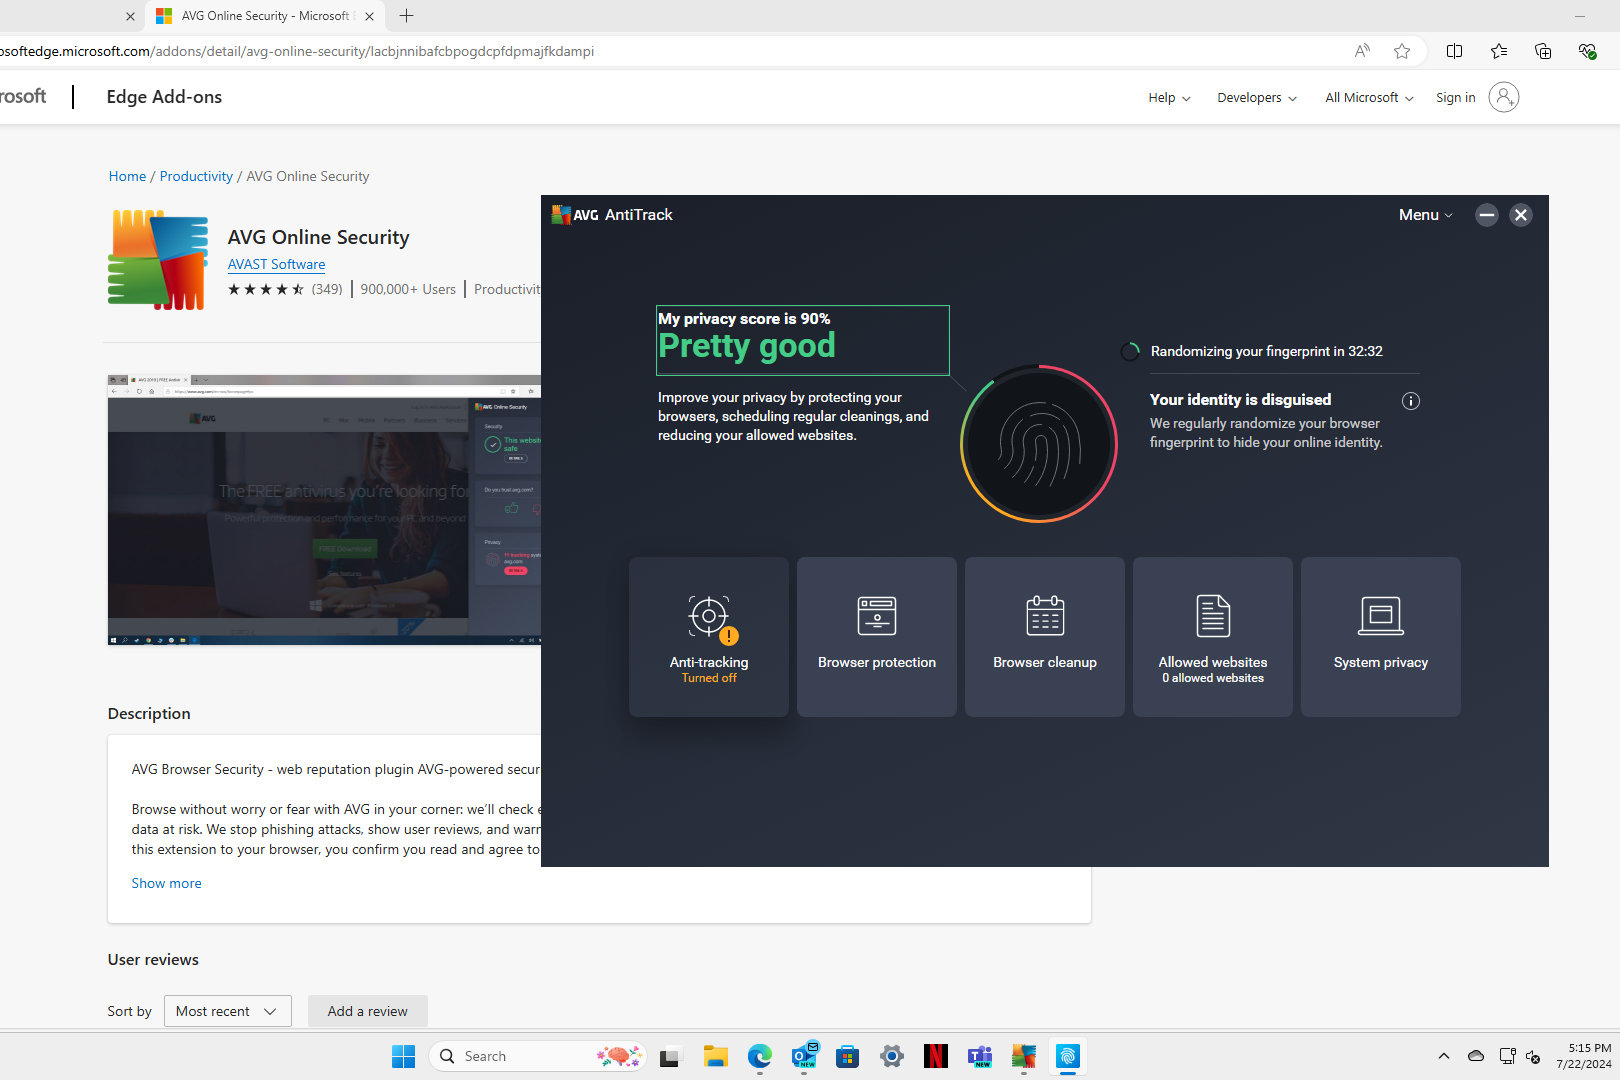Click the Edge Add-ons header title
This screenshot has height=1080, width=1620.
click(x=164, y=97)
